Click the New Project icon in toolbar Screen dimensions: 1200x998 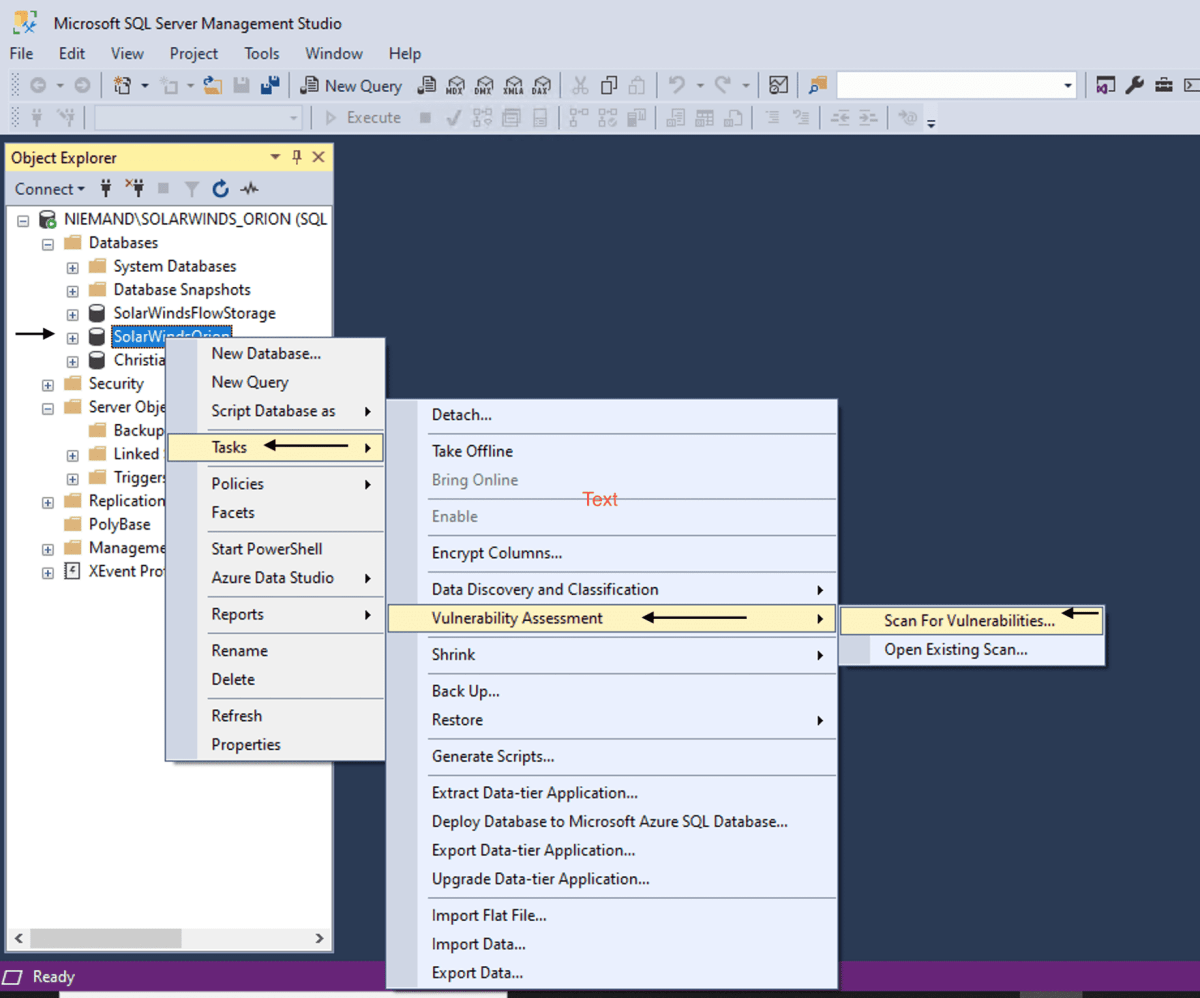point(123,86)
